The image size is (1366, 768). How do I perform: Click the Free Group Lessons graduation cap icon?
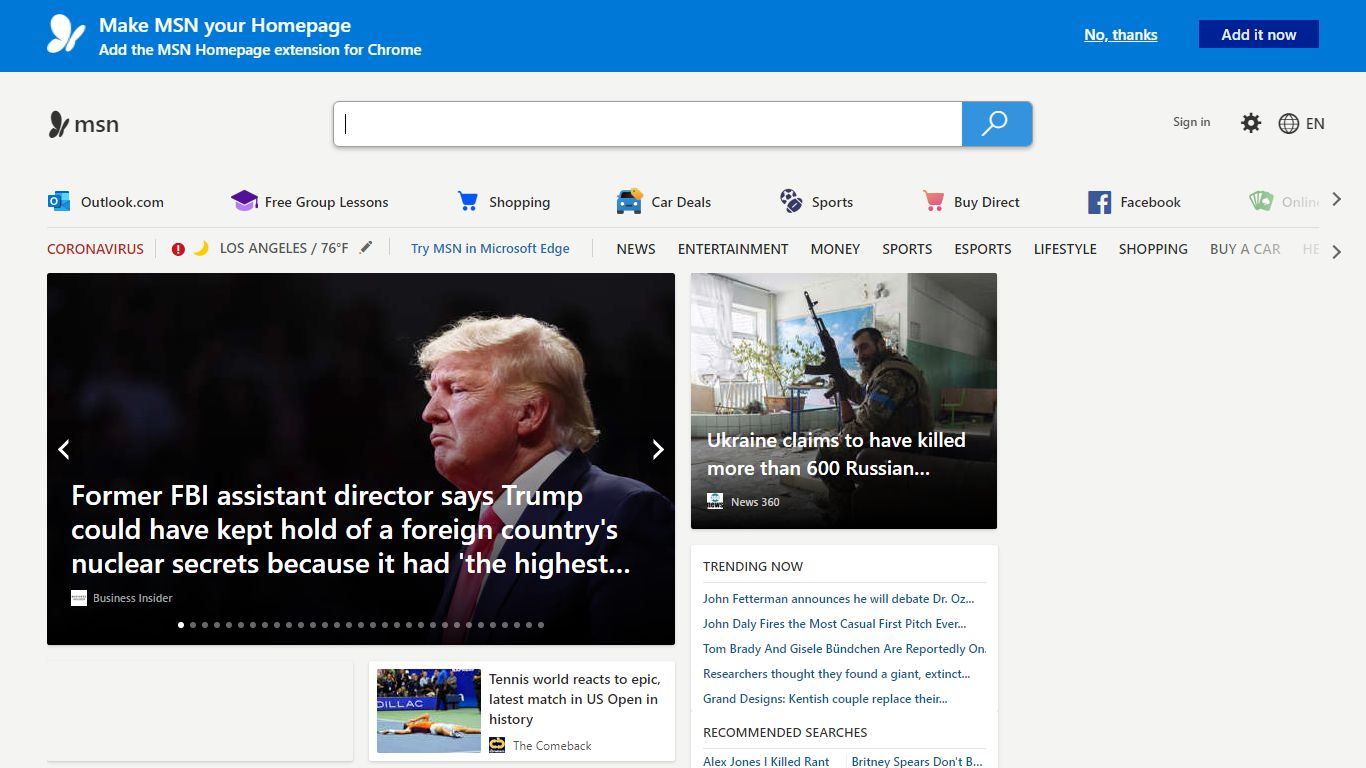coord(244,201)
